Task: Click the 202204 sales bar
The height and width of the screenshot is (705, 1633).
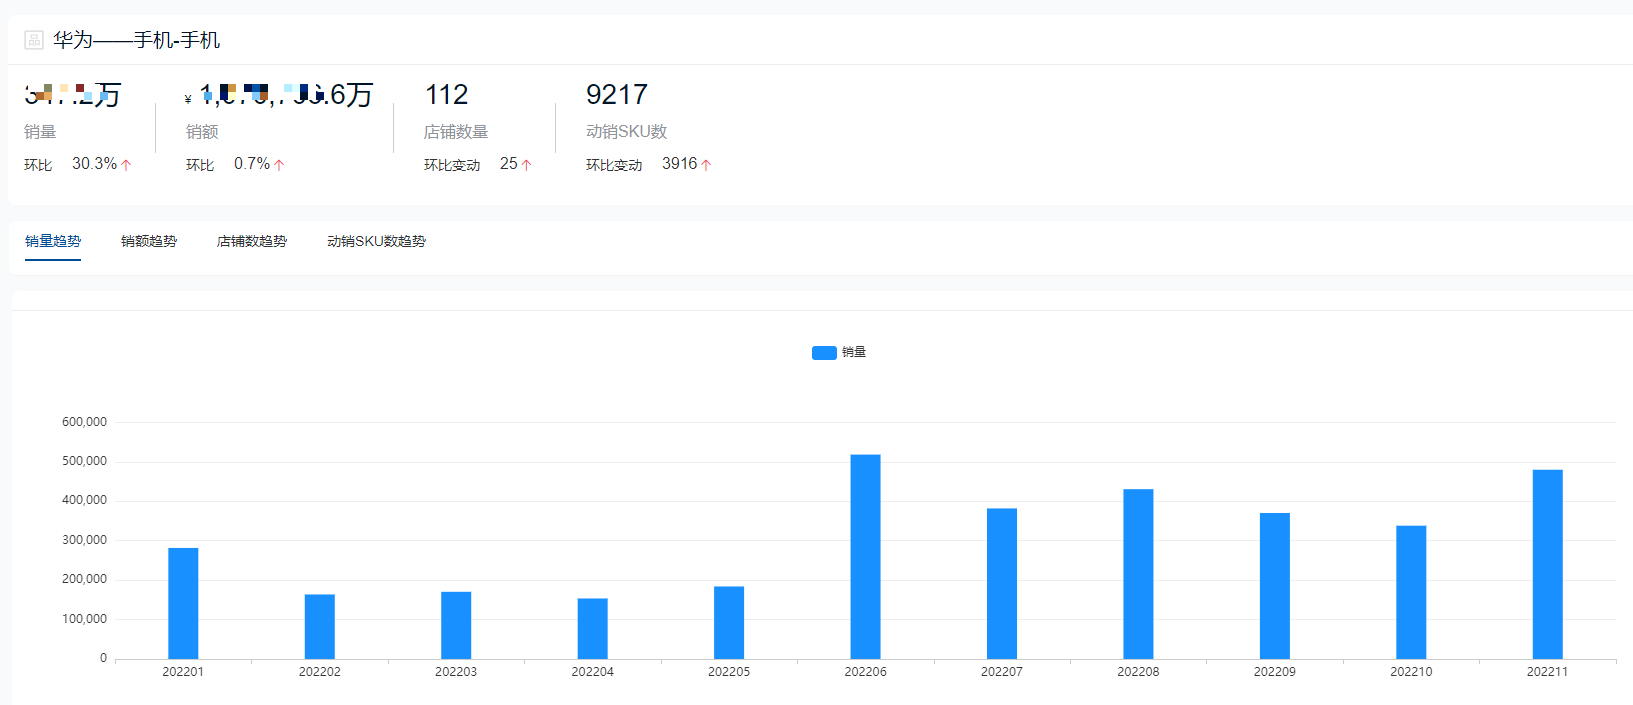Action: (592, 628)
